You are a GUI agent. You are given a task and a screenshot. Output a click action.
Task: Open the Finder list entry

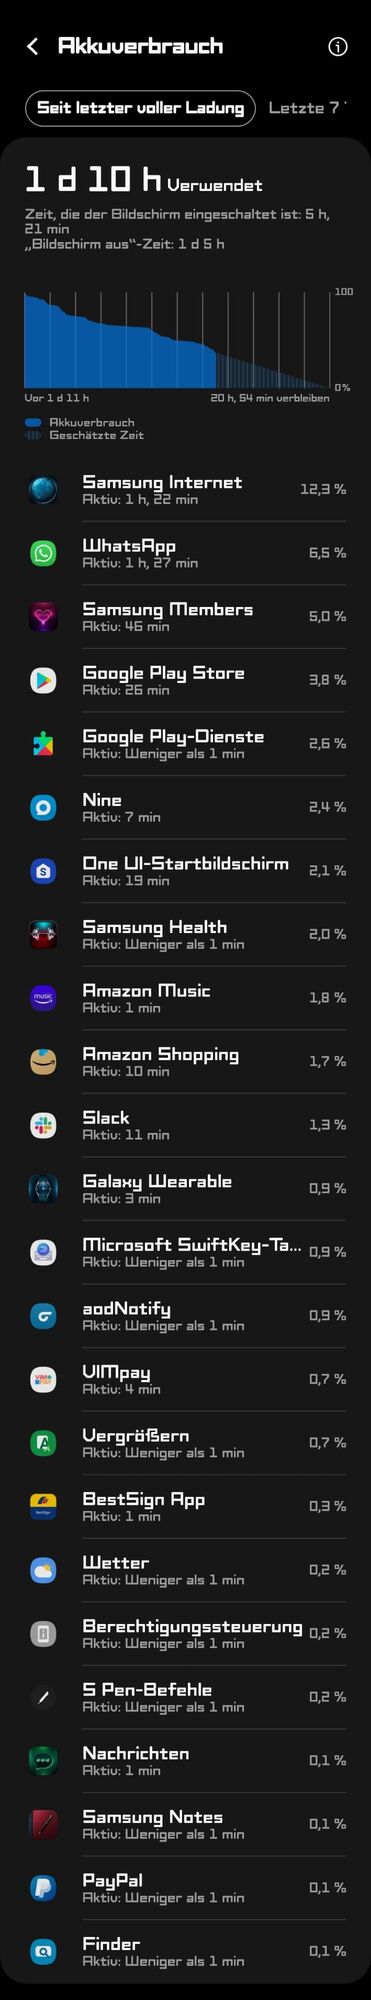[185, 1951]
